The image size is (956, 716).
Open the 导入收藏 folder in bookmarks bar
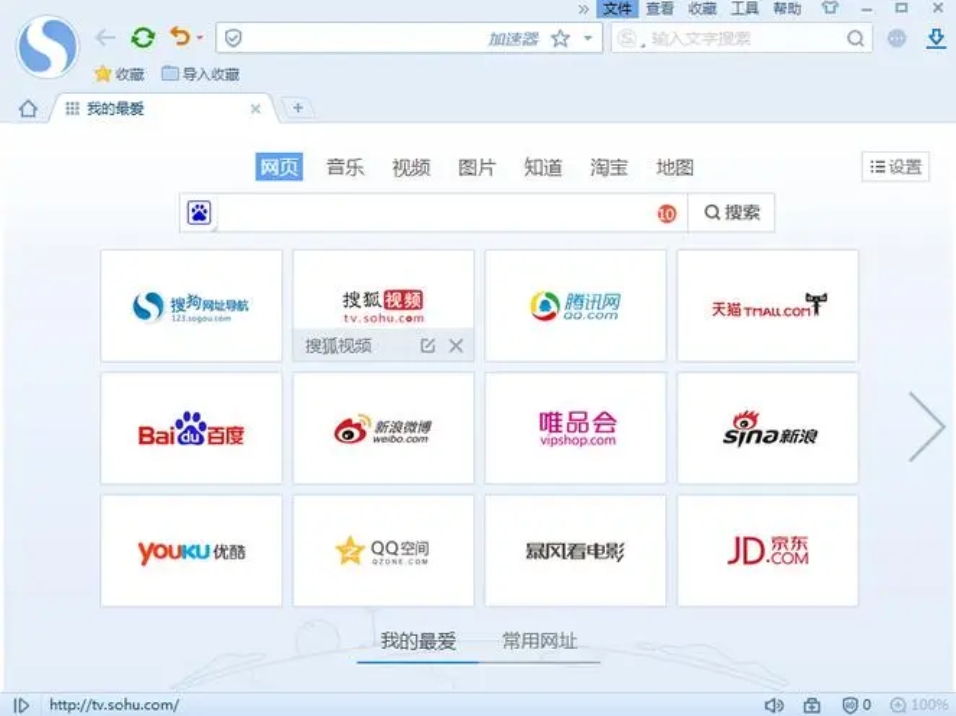point(201,74)
